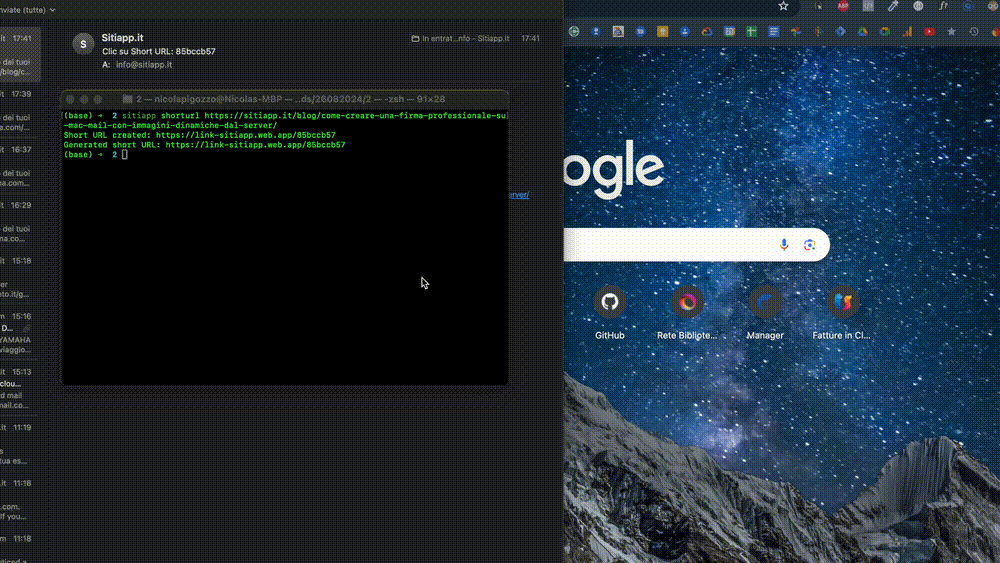Viewport: 1000px width, 563px height.
Task: Select the mail received at 15:16
Action: click(x=20, y=332)
